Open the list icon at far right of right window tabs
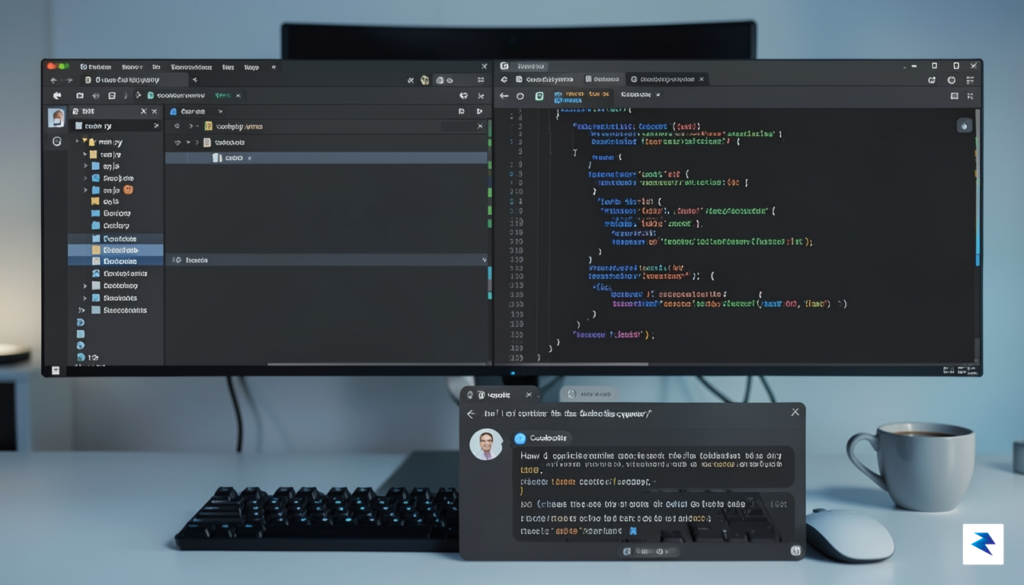 970,80
